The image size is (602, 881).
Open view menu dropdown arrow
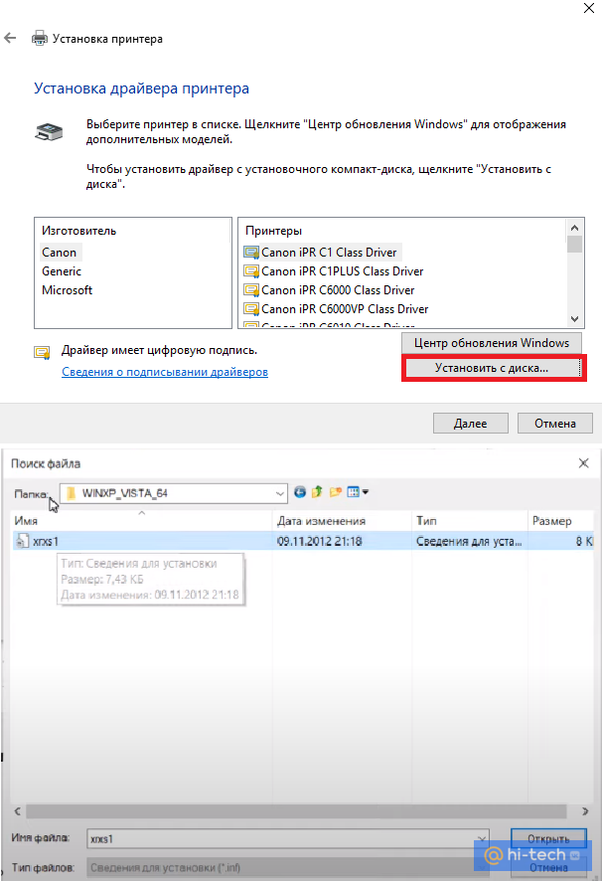point(365,492)
